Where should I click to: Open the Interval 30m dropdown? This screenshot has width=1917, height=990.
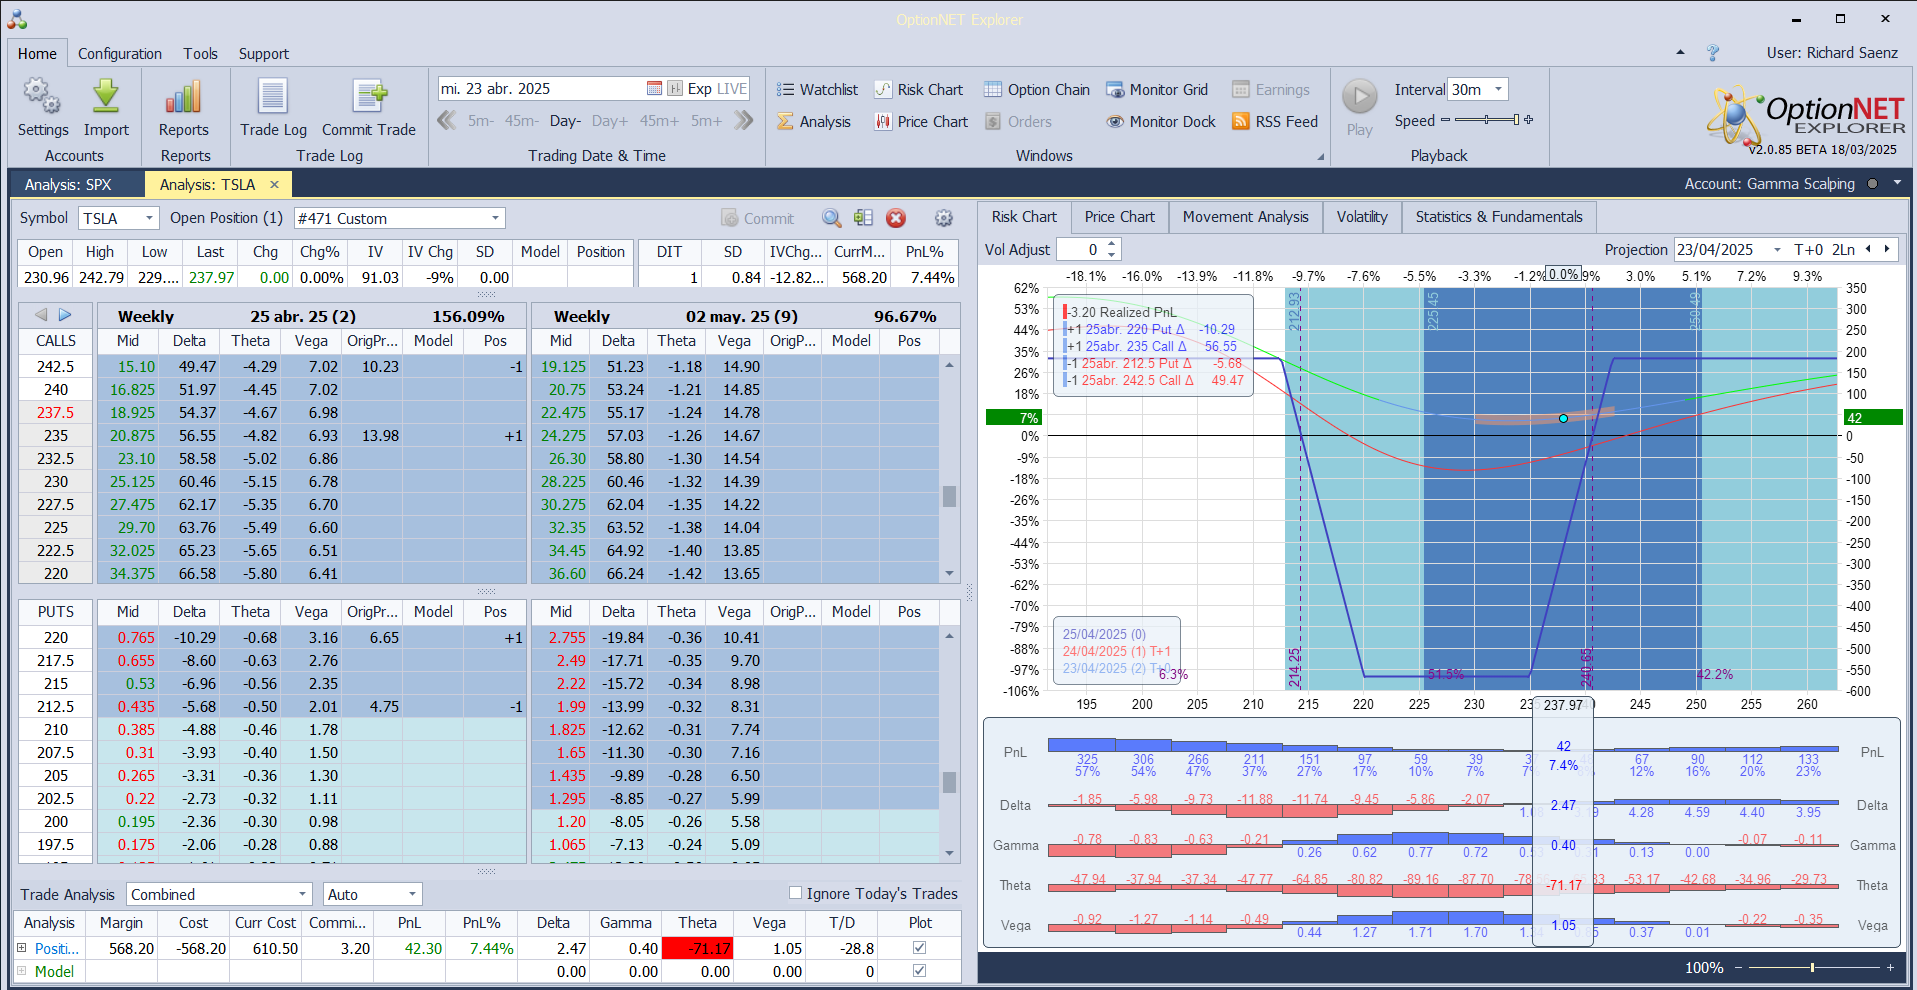coord(1498,90)
